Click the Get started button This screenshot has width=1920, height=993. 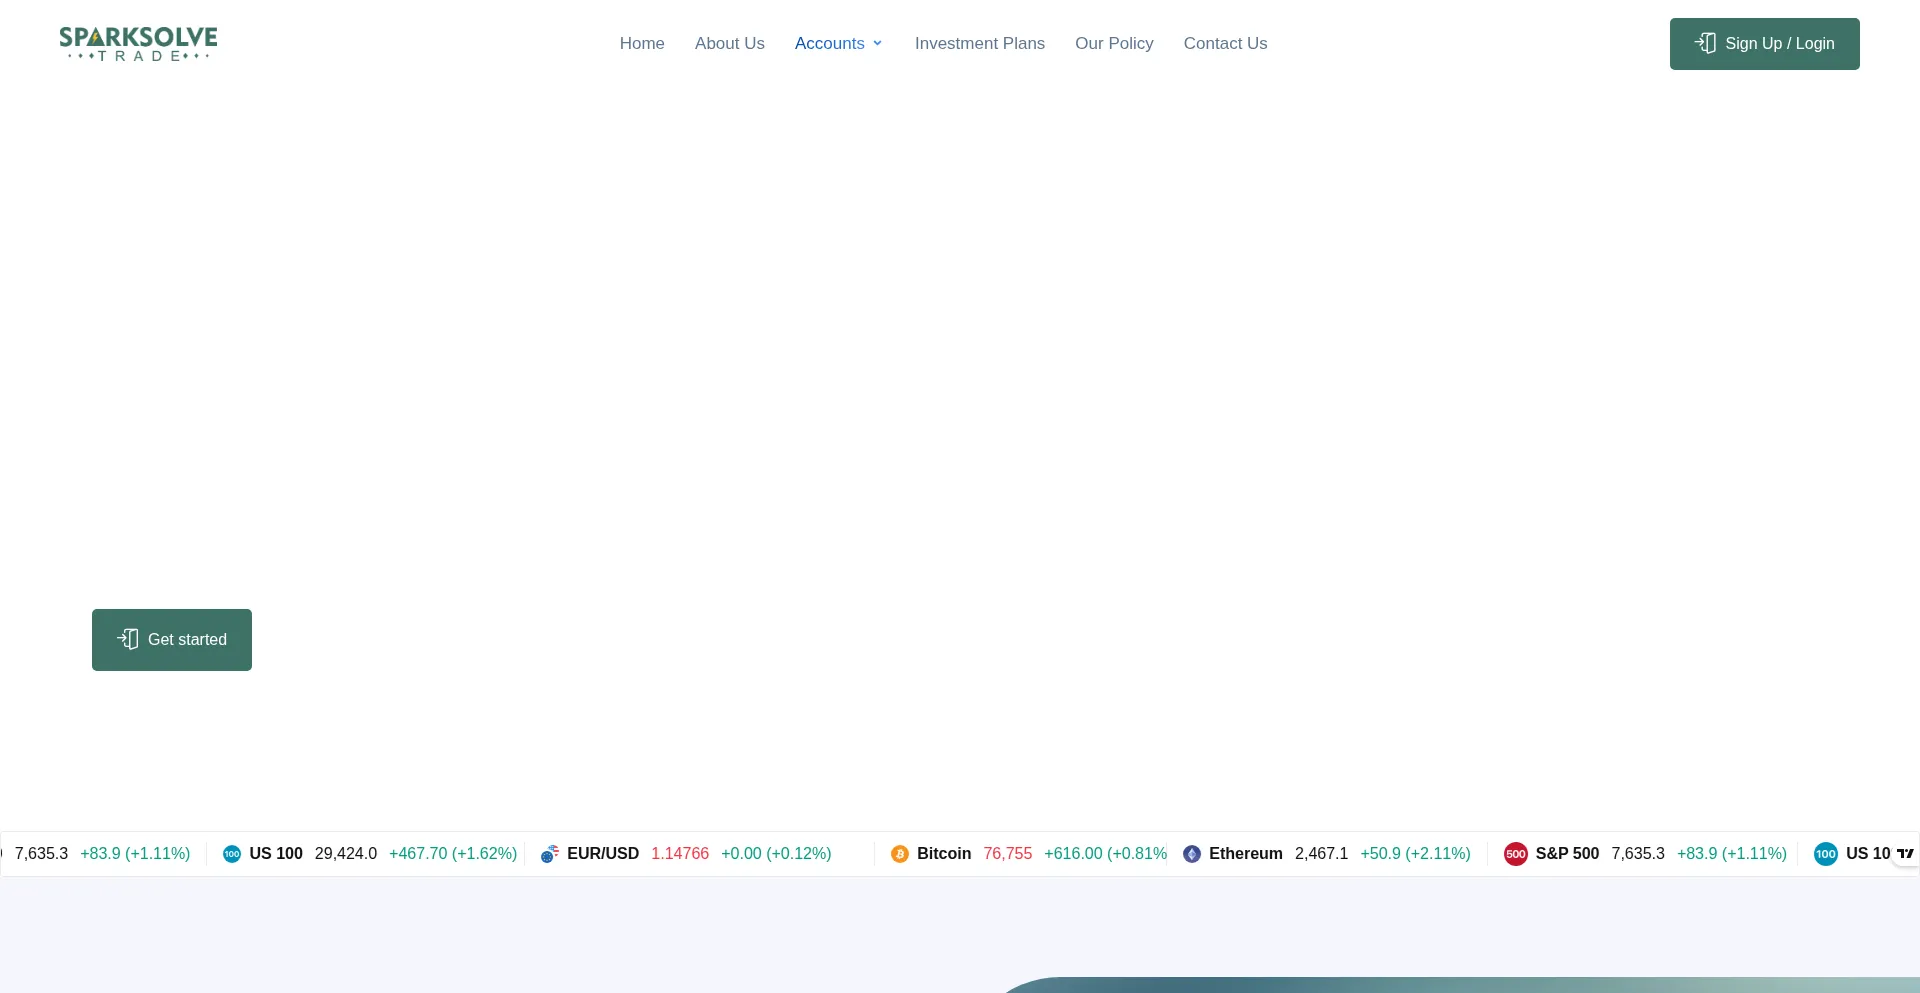pyautogui.click(x=172, y=640)
